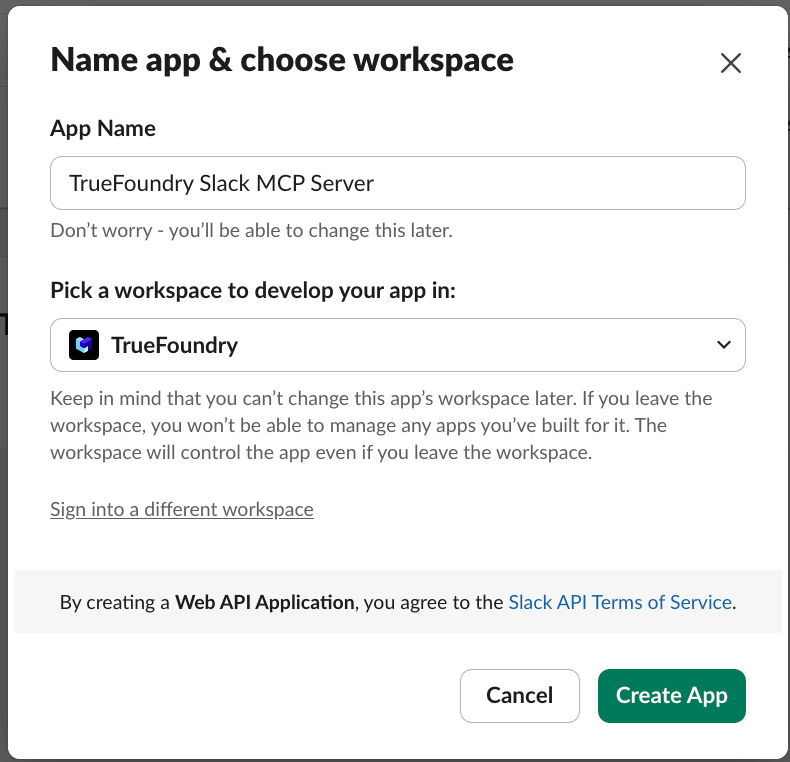Click the green Create App button
The image size is (790, 762).
(672, 695)
